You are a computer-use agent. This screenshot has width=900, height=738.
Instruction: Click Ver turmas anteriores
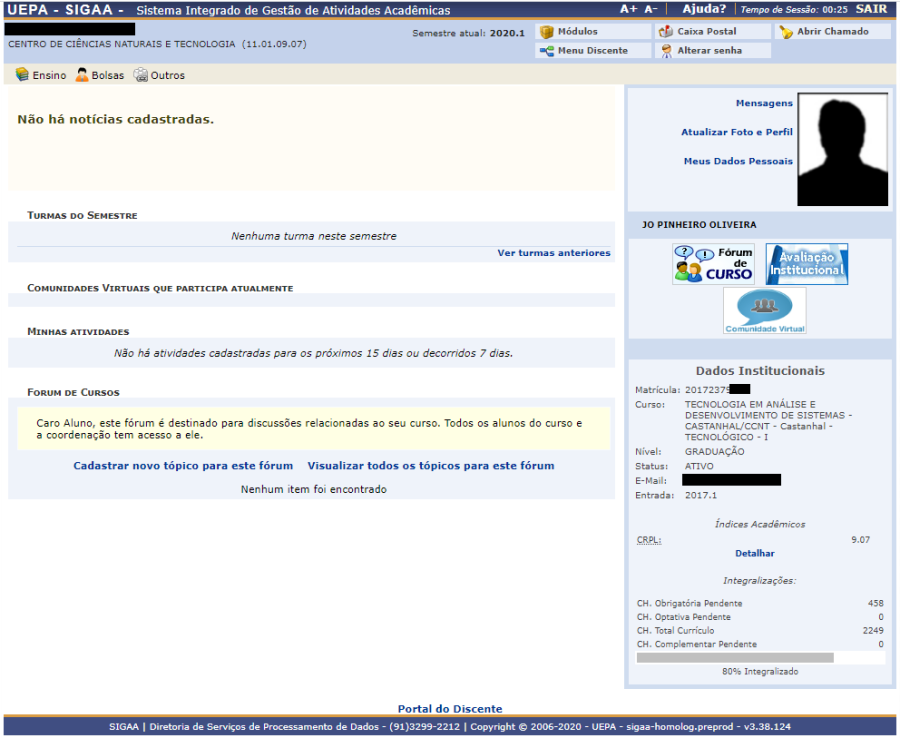[553, 253]
